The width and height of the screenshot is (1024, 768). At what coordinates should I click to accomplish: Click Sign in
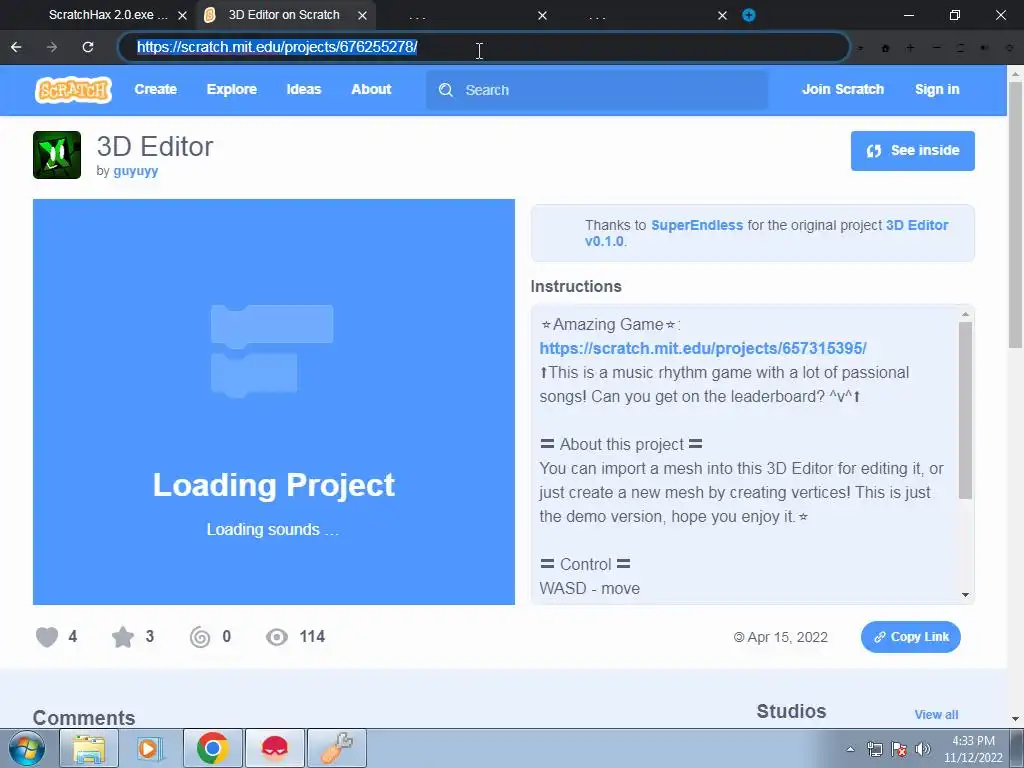937,89
